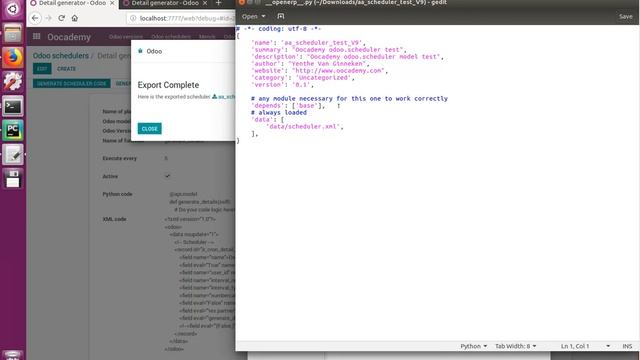The width and height of the screenshot is (640, 360).
Task: Click the Python code field label
Action: (117, 194)
